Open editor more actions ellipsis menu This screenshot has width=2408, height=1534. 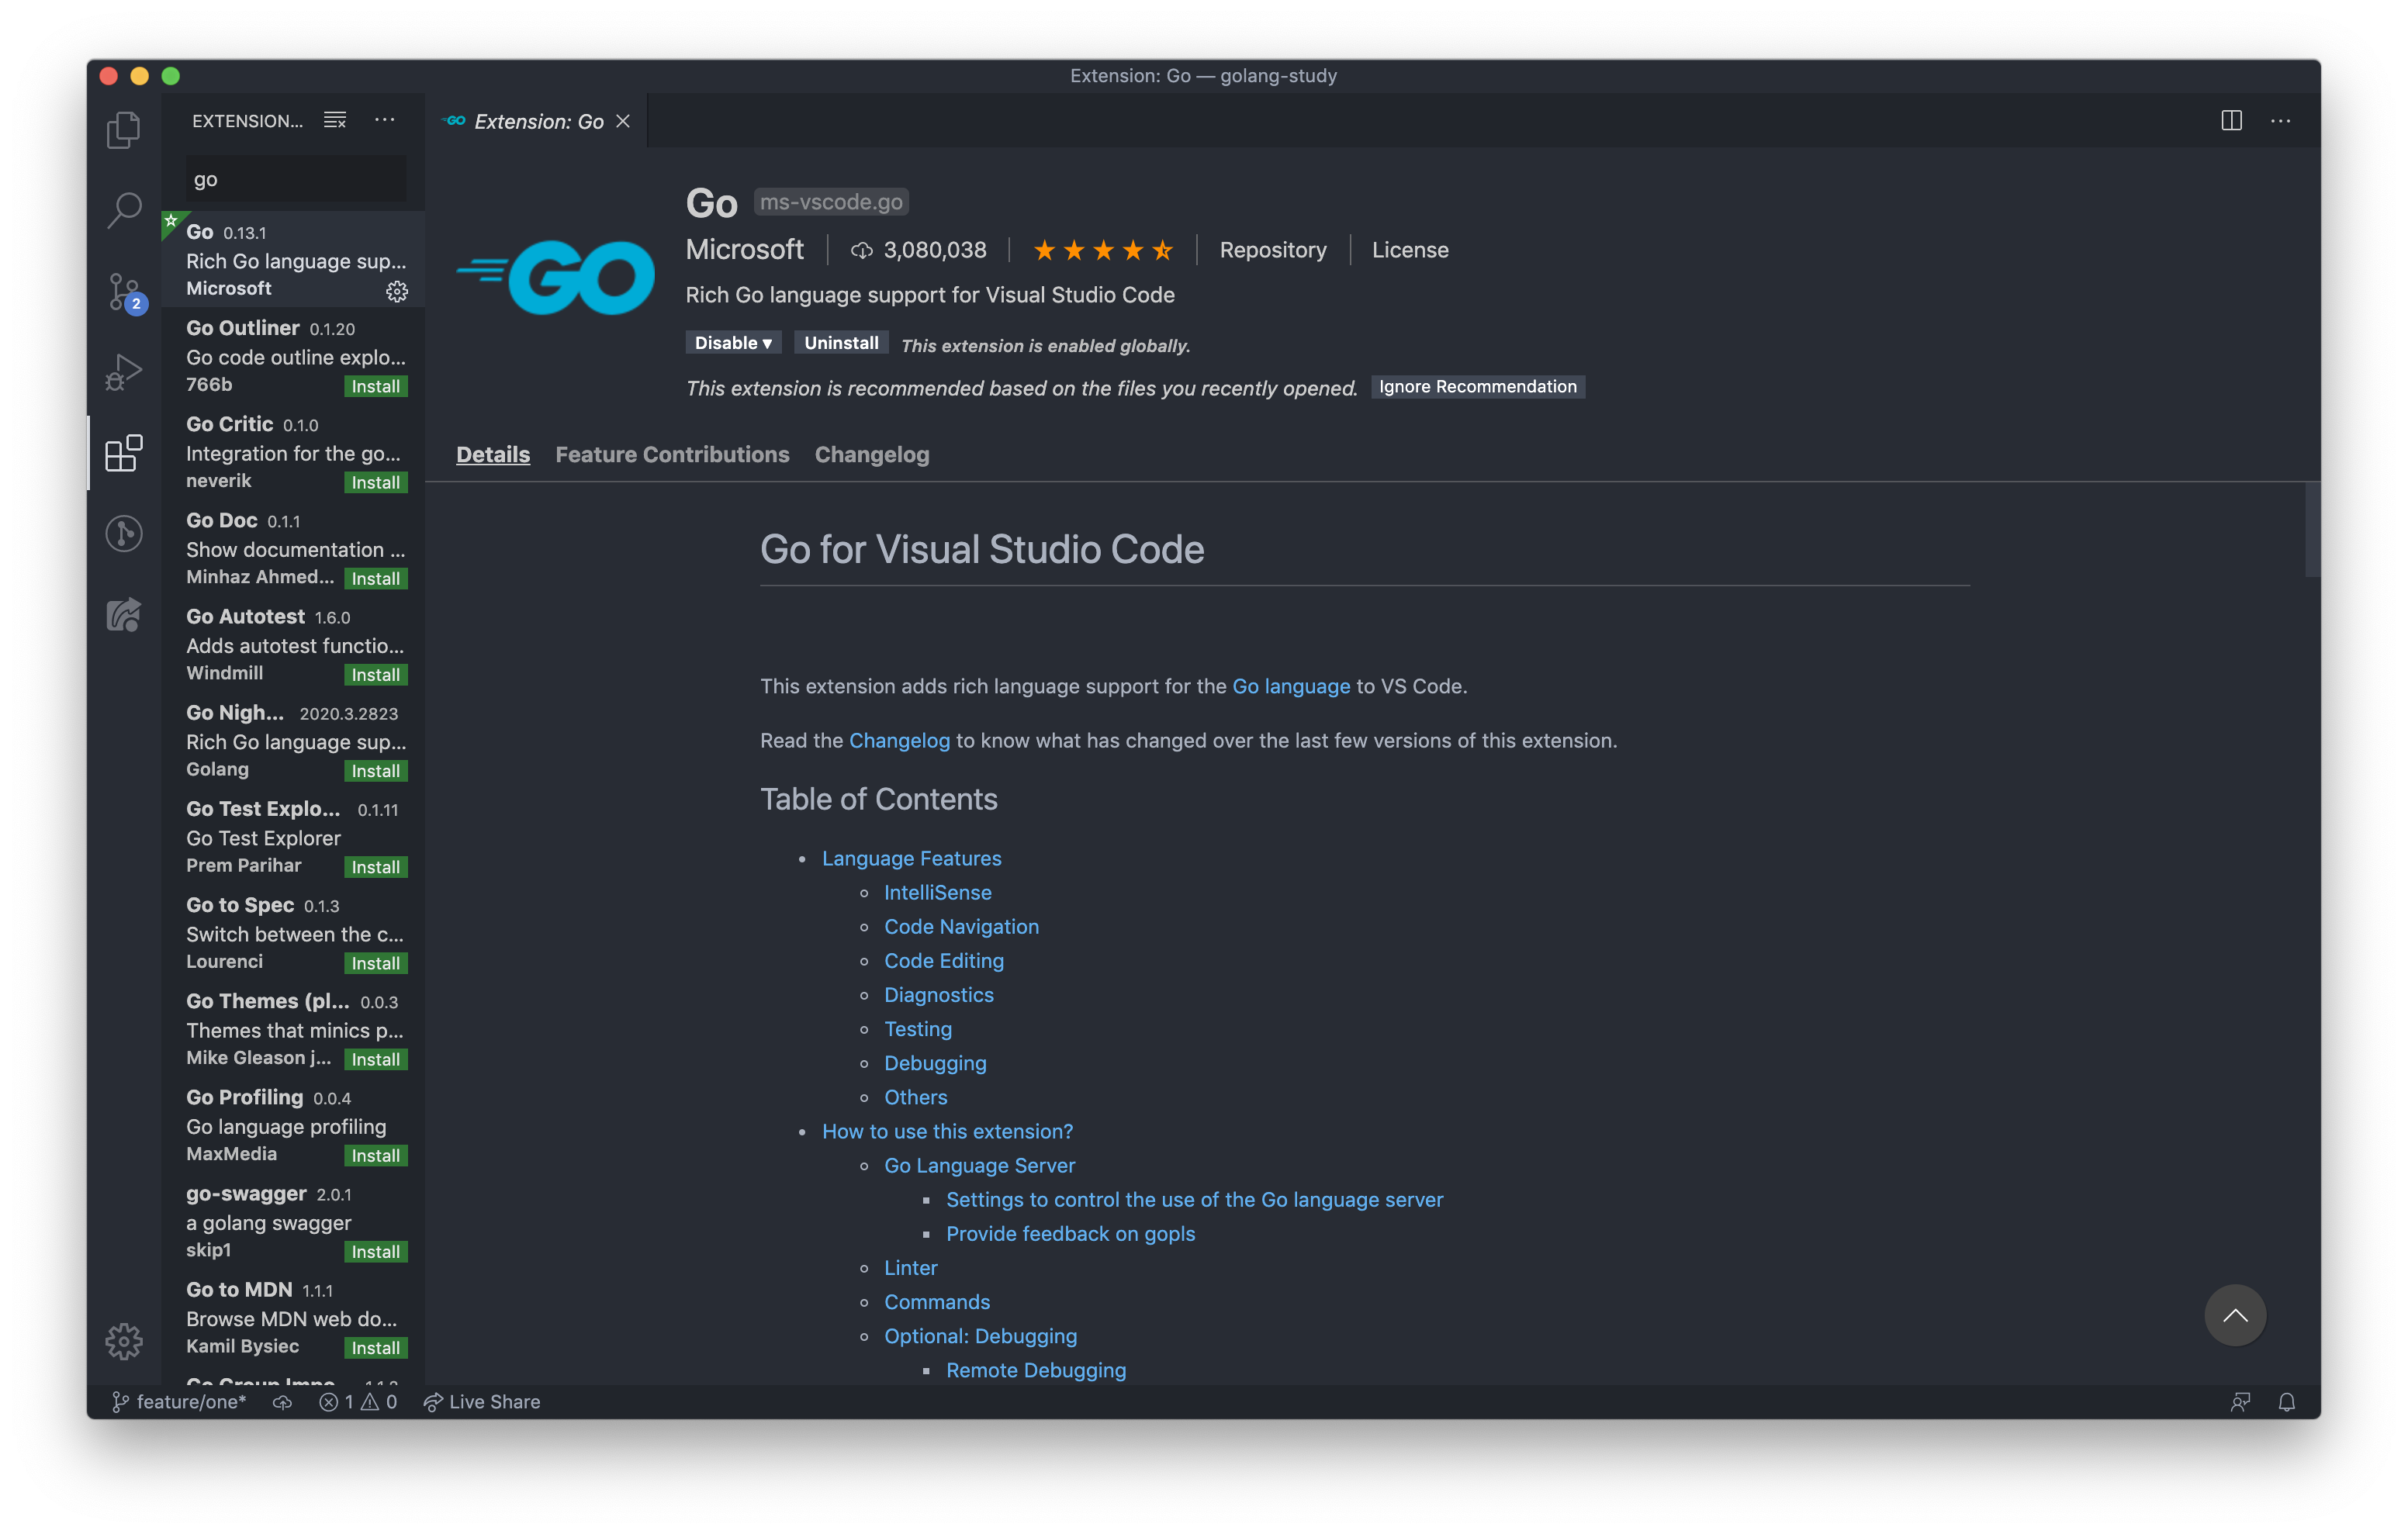click(x=2280, y=120)
